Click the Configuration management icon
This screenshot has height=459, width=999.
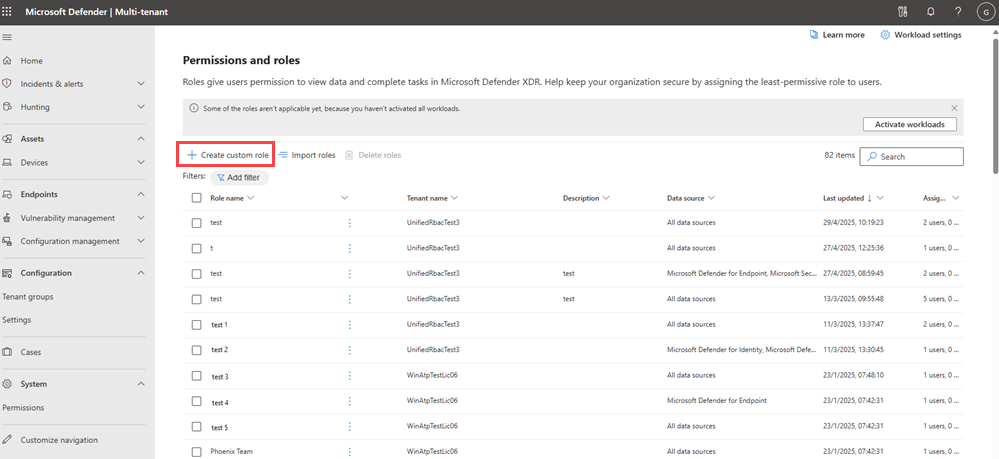pos(8,241)
